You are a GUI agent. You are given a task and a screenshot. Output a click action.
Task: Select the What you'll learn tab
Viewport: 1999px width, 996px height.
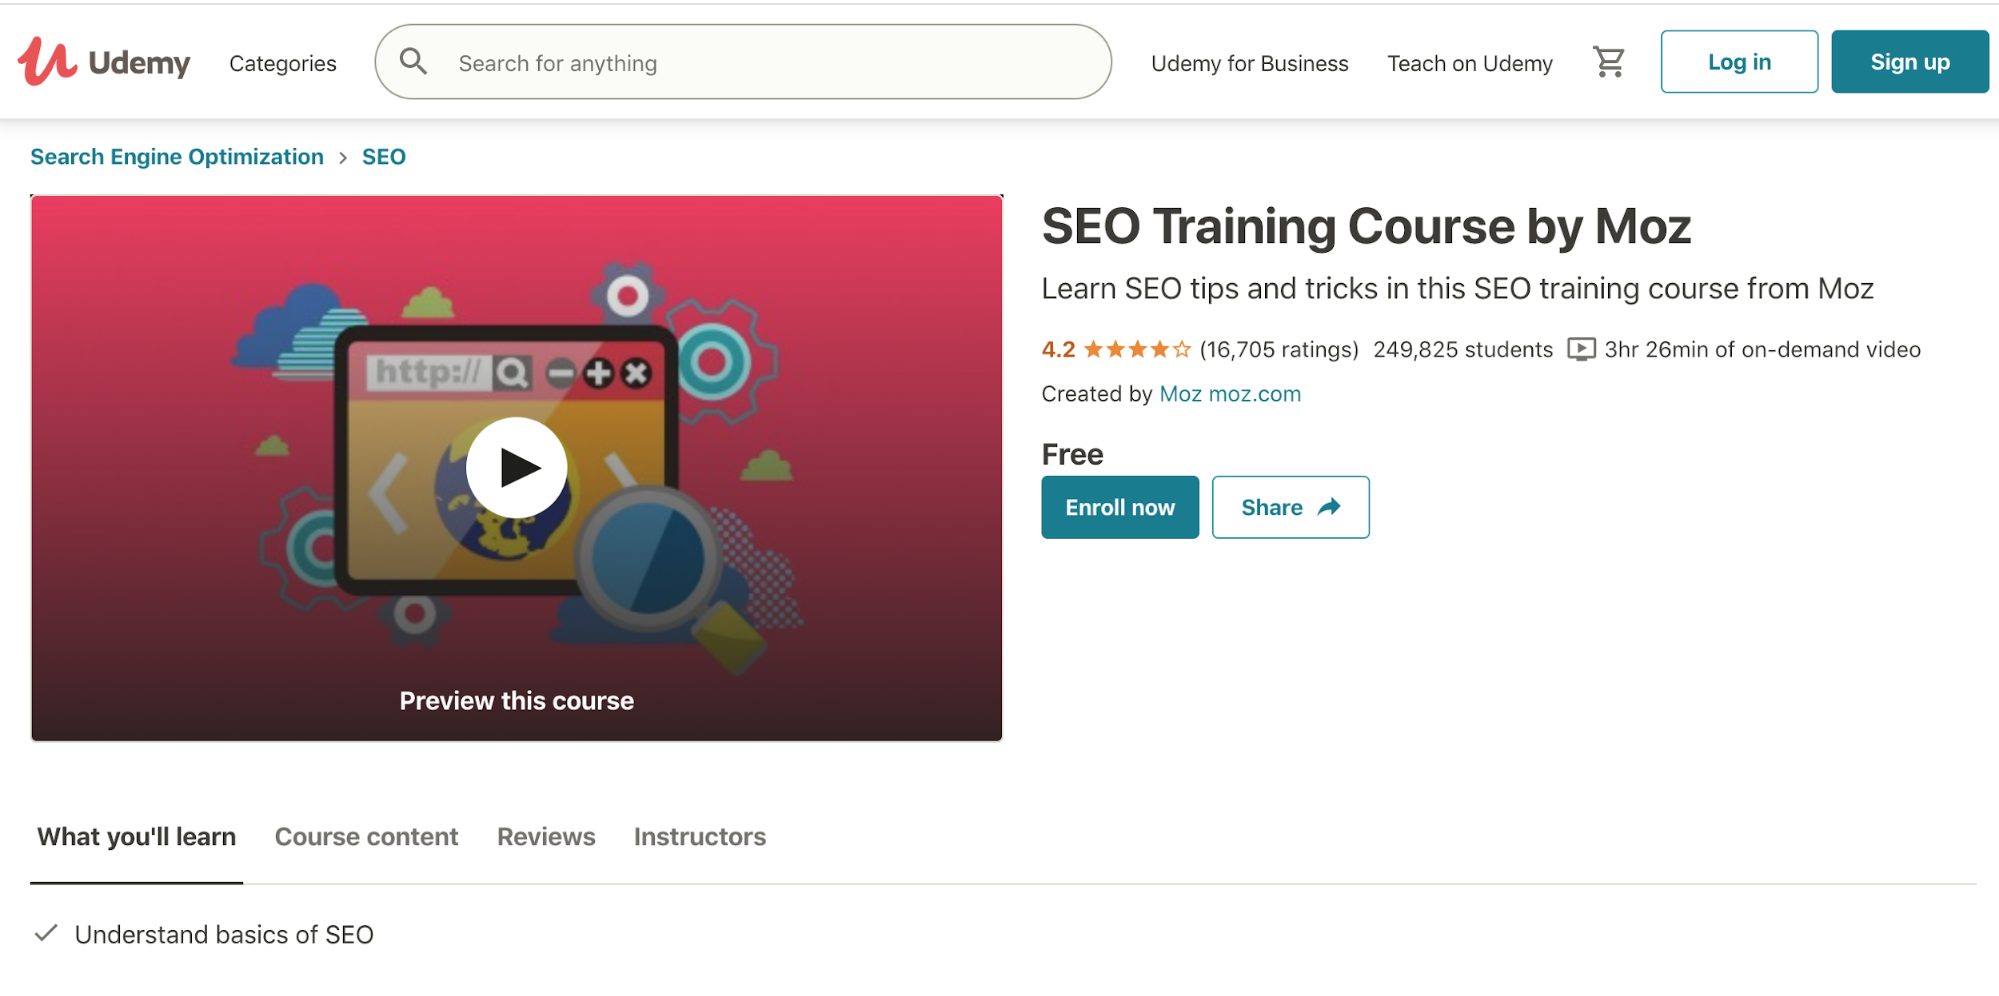(x=137, y=837)
